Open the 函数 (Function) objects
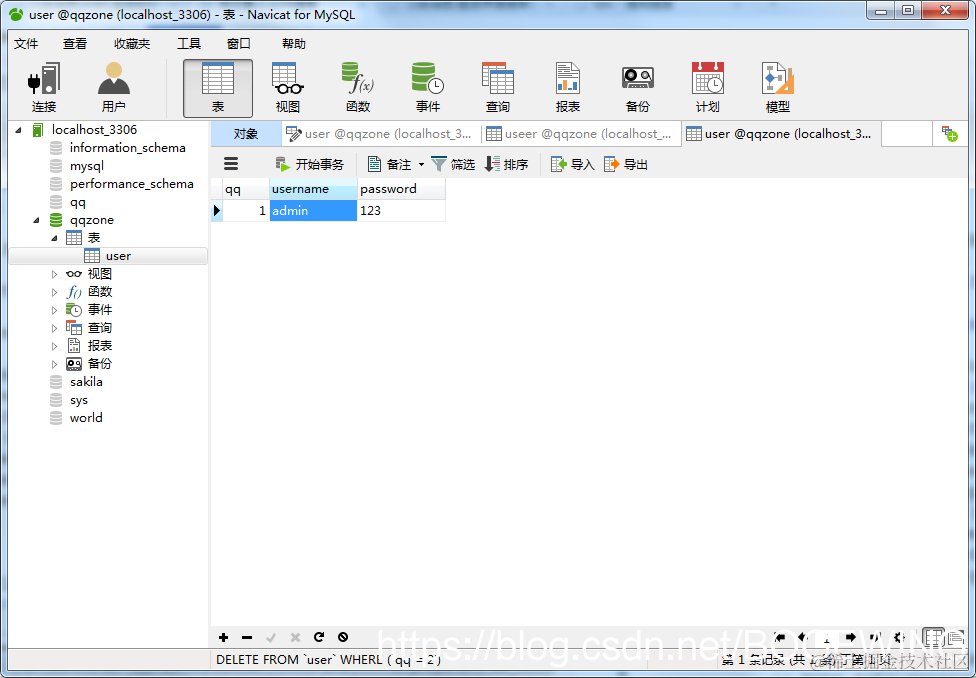This screenshot has height=678, width=976. click(x=358, y=88)
